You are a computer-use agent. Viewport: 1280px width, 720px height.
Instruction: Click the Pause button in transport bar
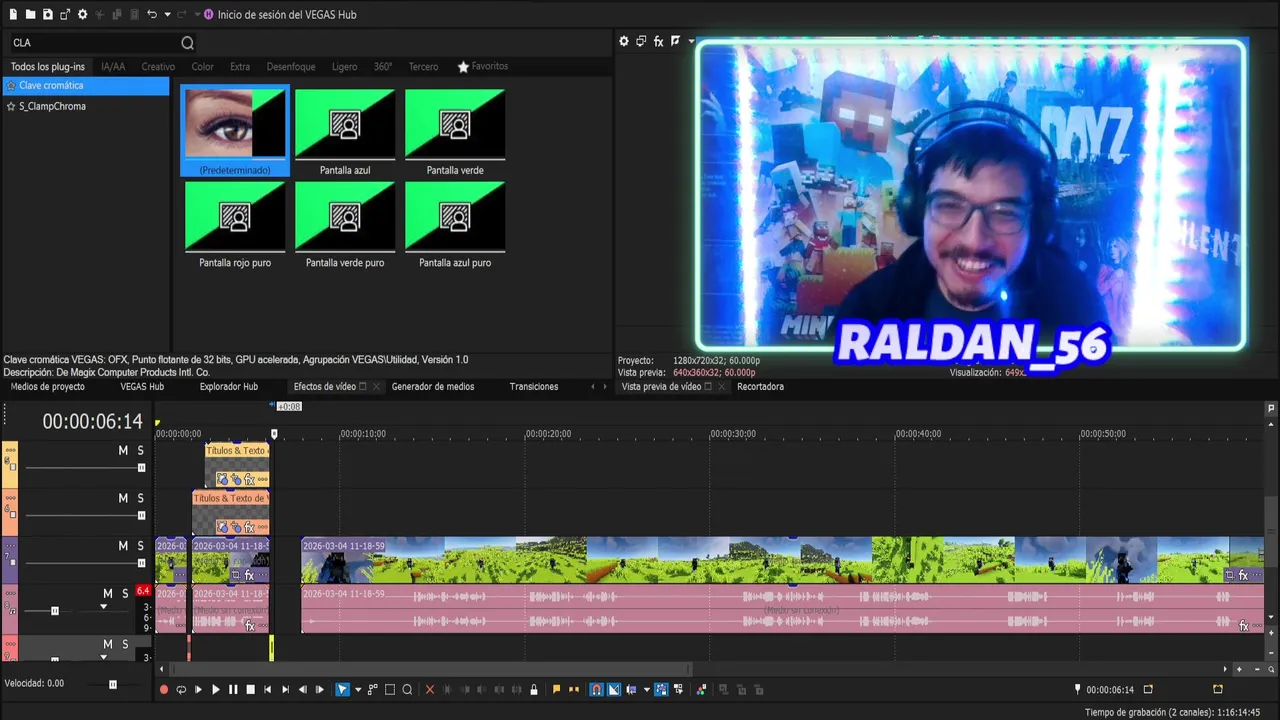(233, 690)
